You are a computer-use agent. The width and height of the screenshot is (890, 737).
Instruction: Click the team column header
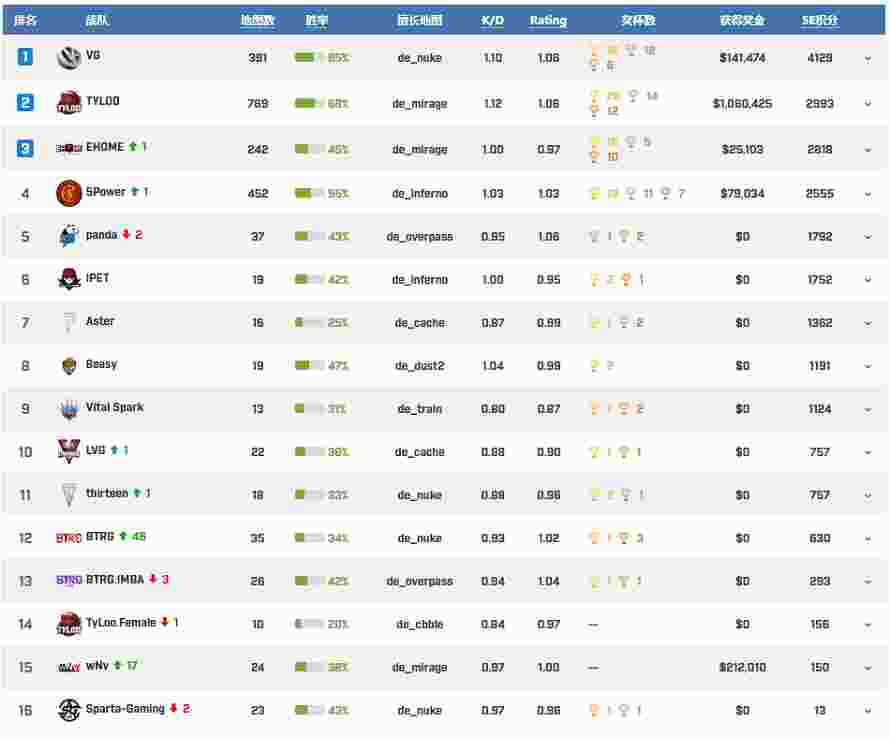click(x=97, y=20)
